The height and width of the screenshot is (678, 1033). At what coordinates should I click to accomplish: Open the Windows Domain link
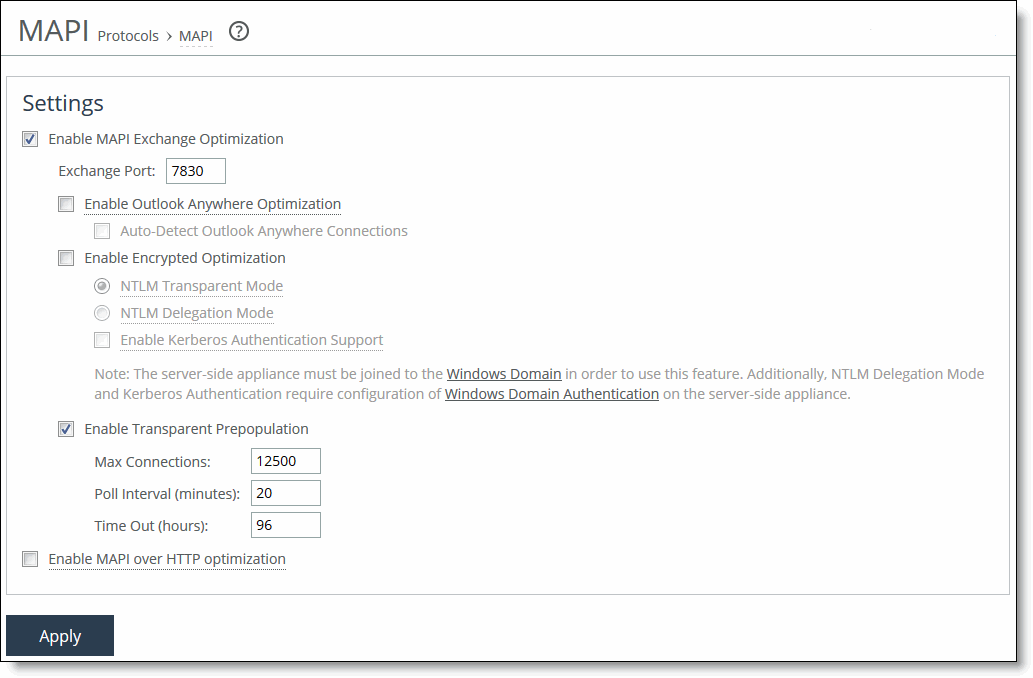pos(504,374)
